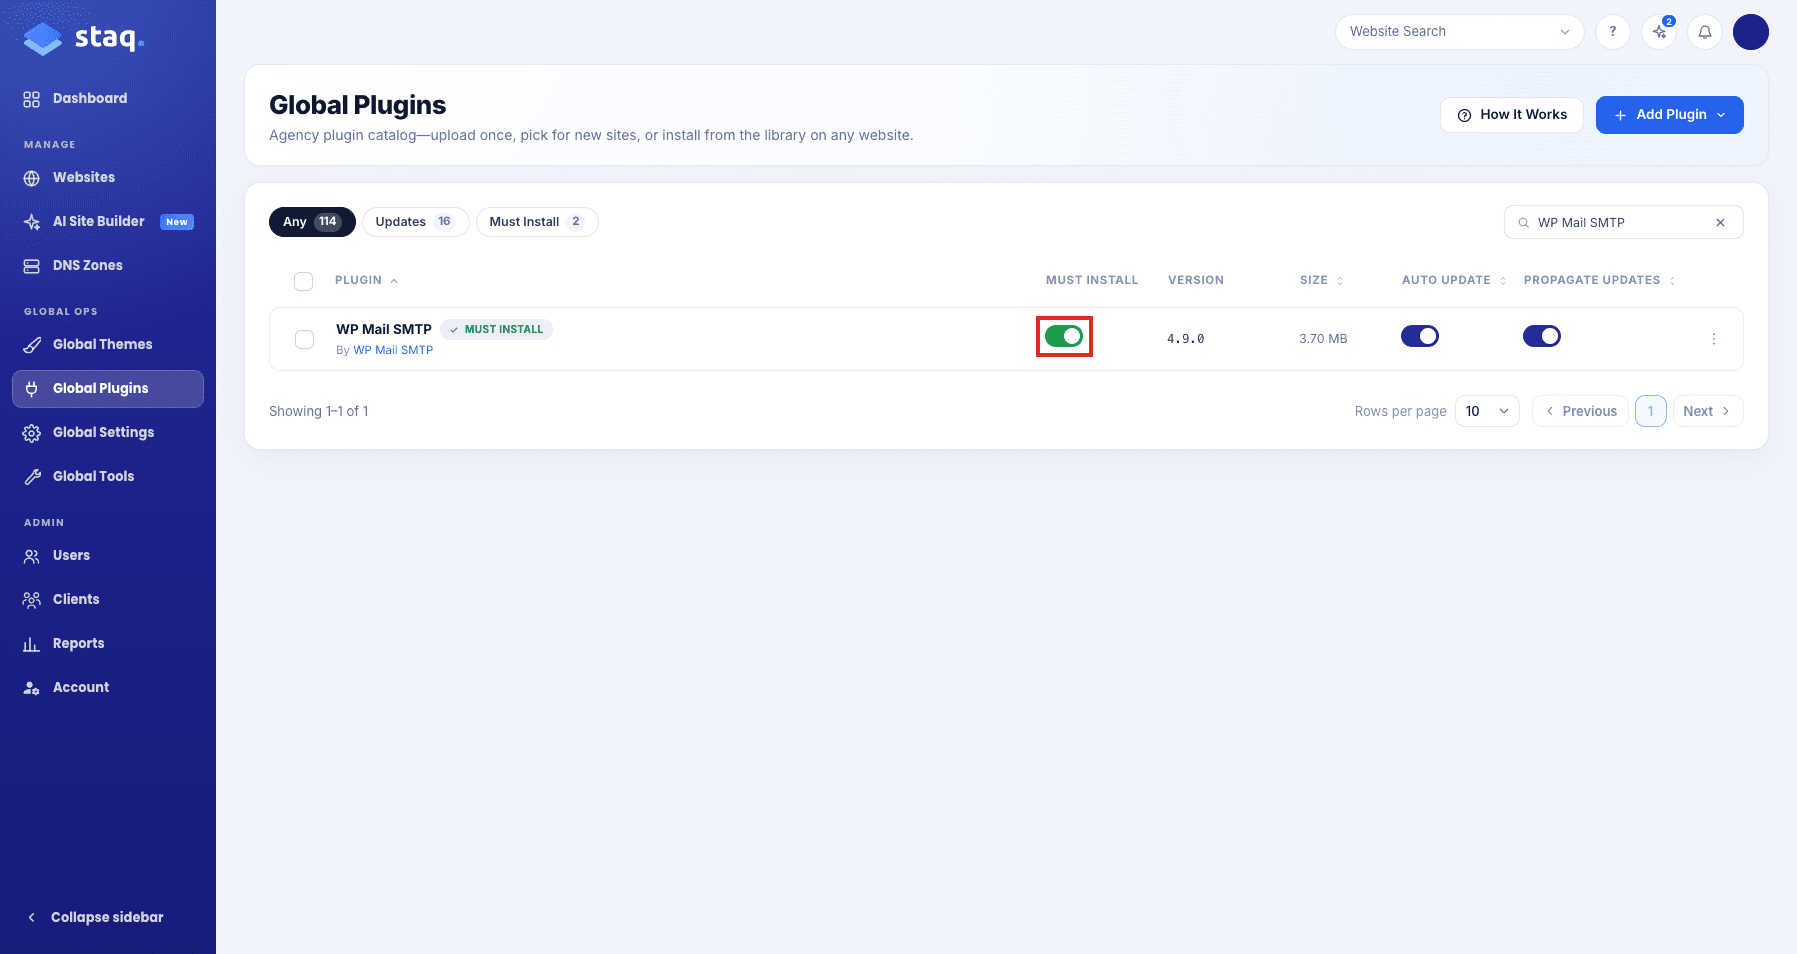This screenshot has width=1797, height=954.
Task: Open row options for WP Mail SMTP
Action: click(1714, 339)
